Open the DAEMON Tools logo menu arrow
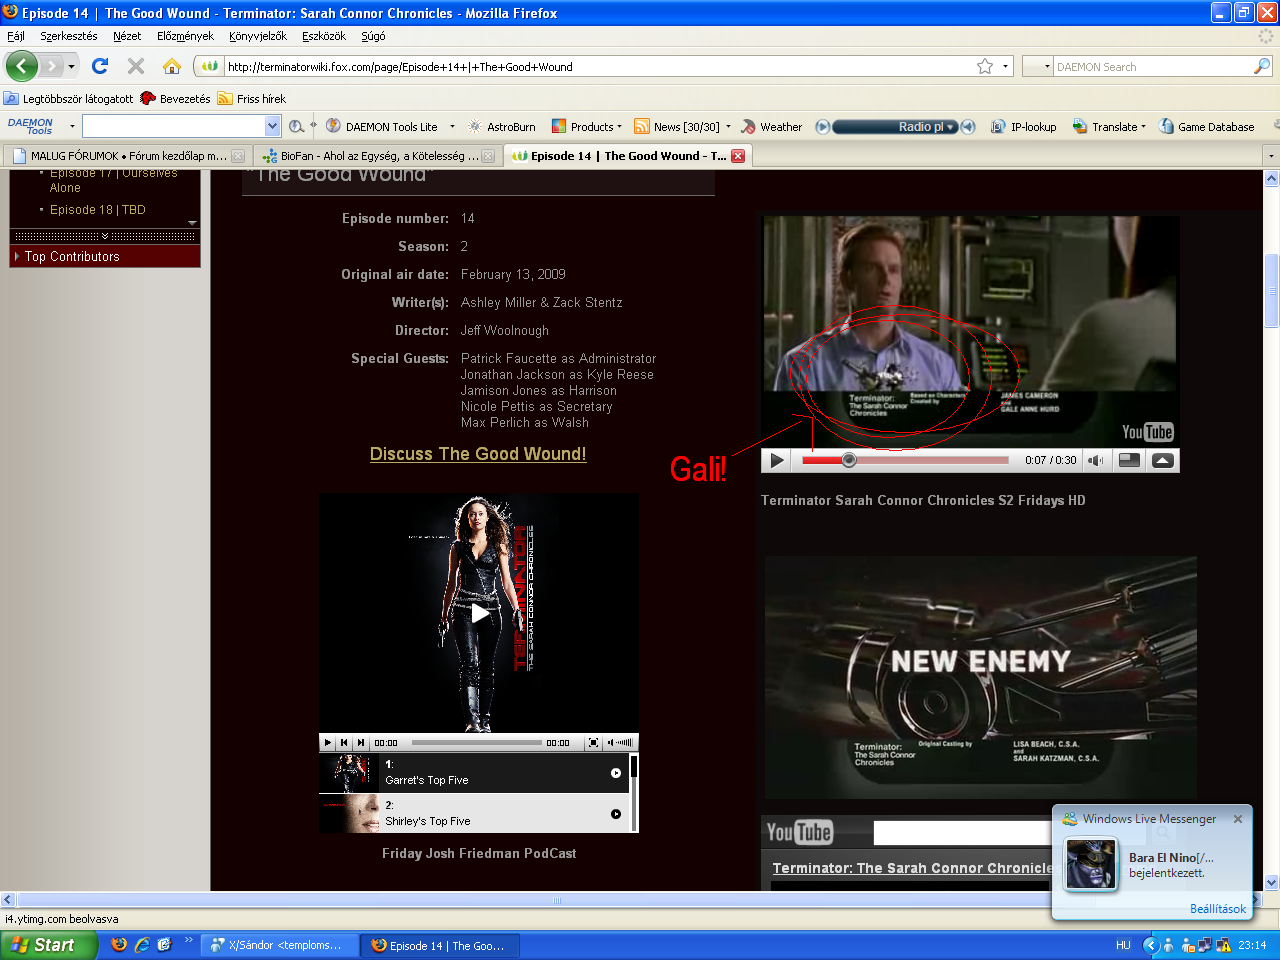The height and width of the screenshot is (960, 1280). pyautogui.click(x=72, y=127)
